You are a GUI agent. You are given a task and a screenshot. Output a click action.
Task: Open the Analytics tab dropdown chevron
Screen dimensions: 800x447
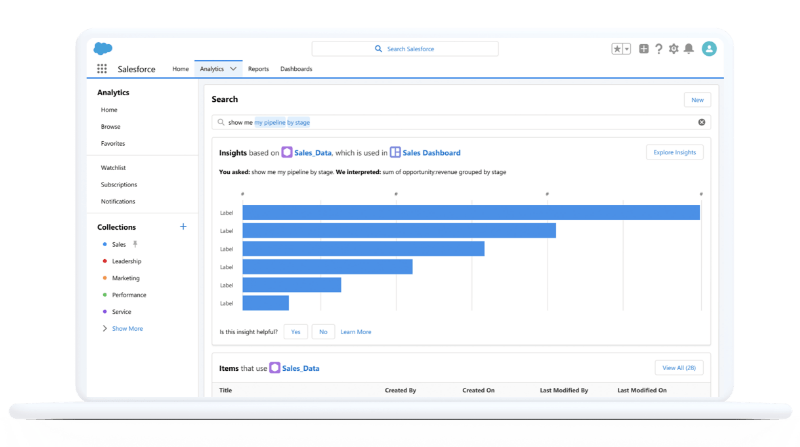coord(233,69)
